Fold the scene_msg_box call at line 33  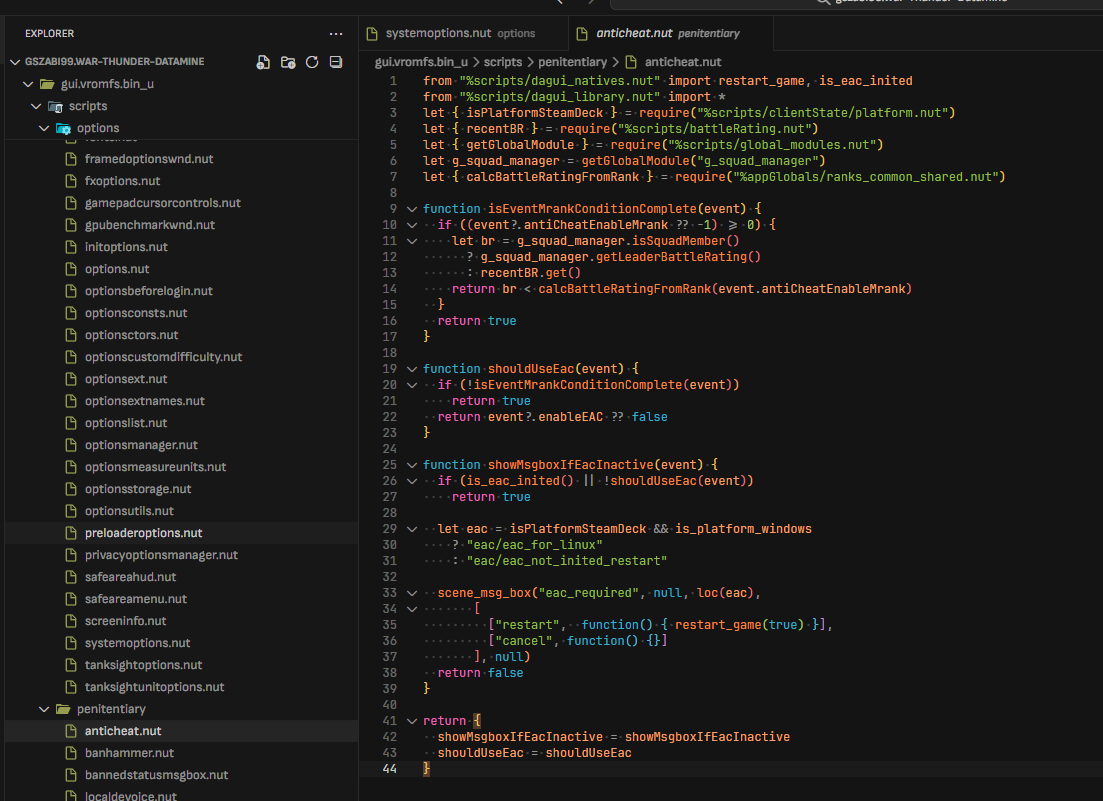click(x=412, y=593)
